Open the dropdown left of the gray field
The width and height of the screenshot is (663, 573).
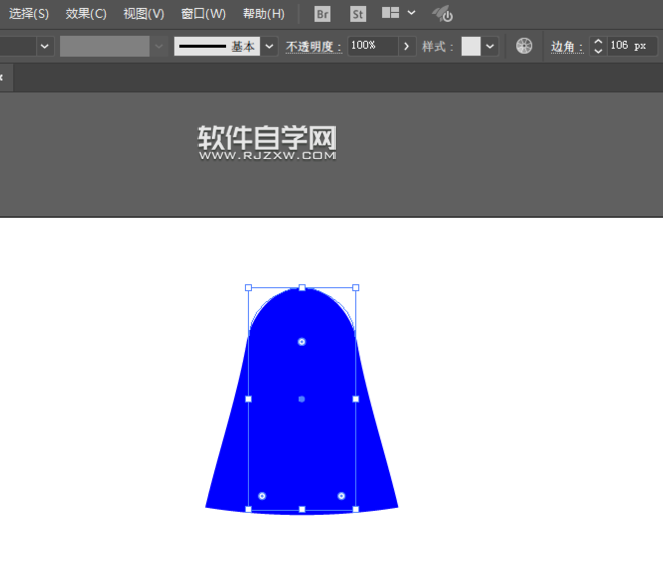45,46
